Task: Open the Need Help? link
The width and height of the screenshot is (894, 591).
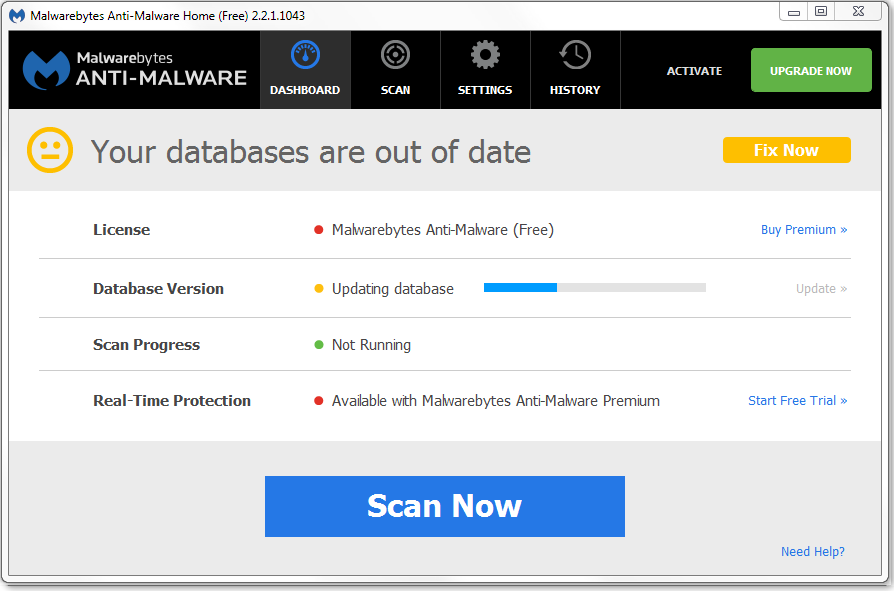Action: tap(812, 552)
